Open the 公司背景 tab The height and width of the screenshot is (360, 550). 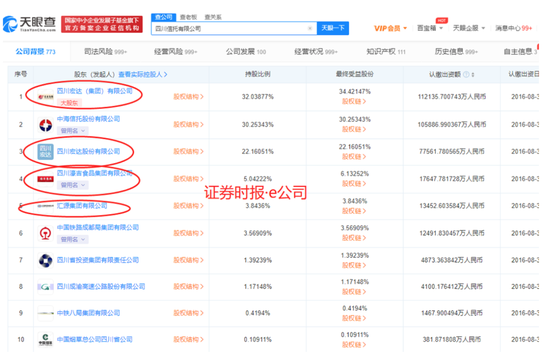click(x=35, y=52)
